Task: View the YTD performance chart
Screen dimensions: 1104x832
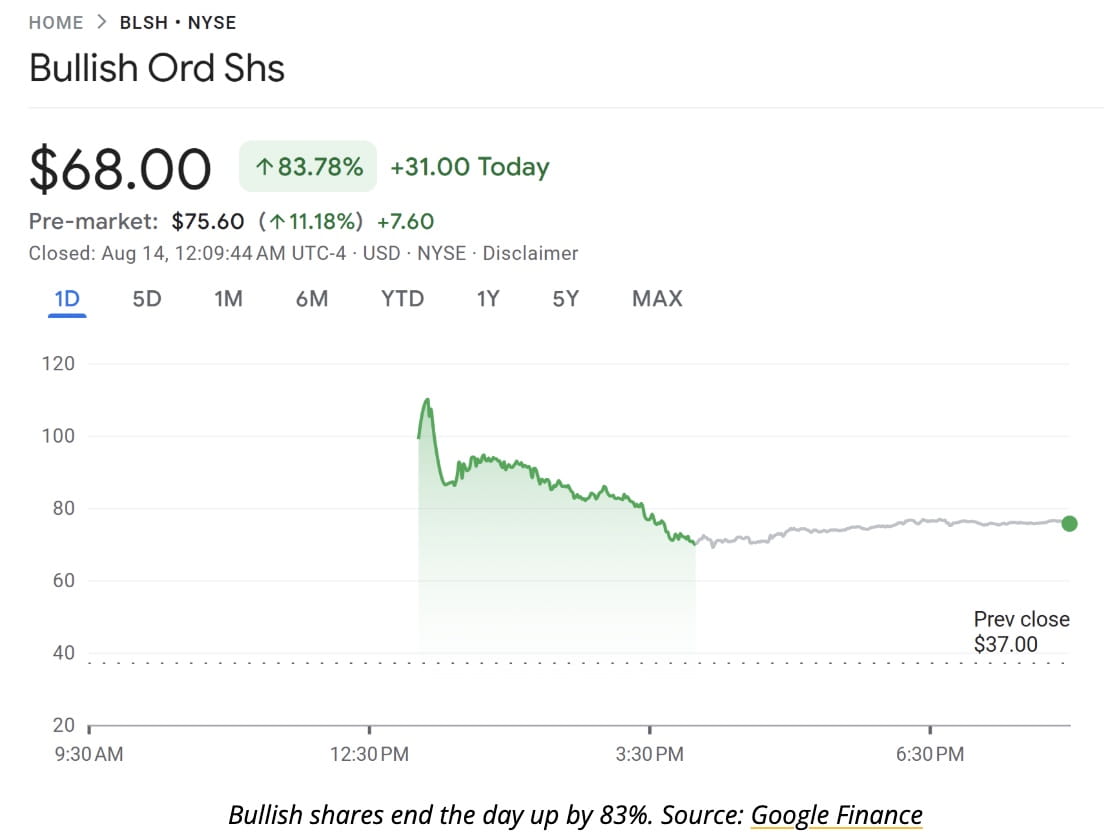Action: (401, 298)
